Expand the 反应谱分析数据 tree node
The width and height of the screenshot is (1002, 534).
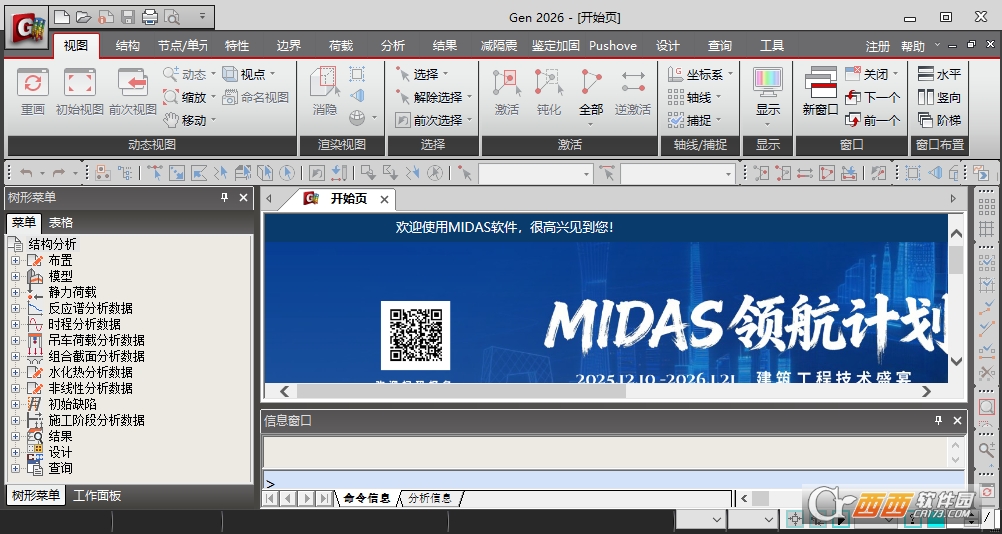[x=15, y=308]
